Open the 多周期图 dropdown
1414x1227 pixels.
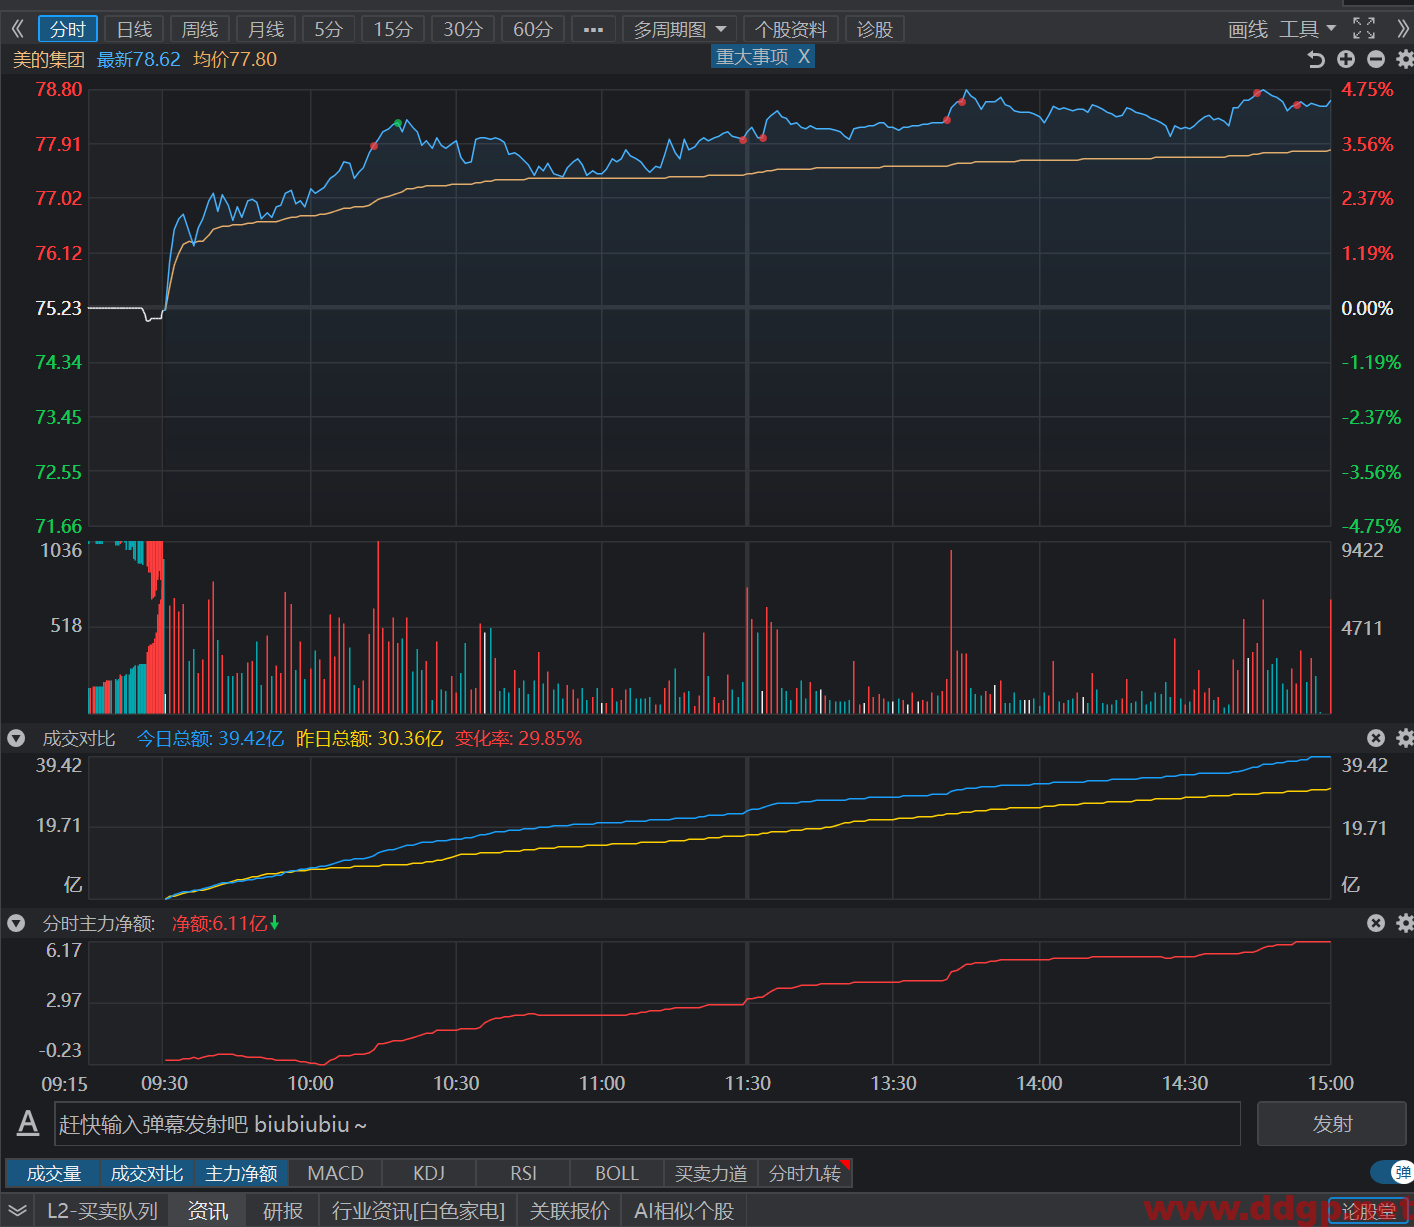click(x=680, y=30)
